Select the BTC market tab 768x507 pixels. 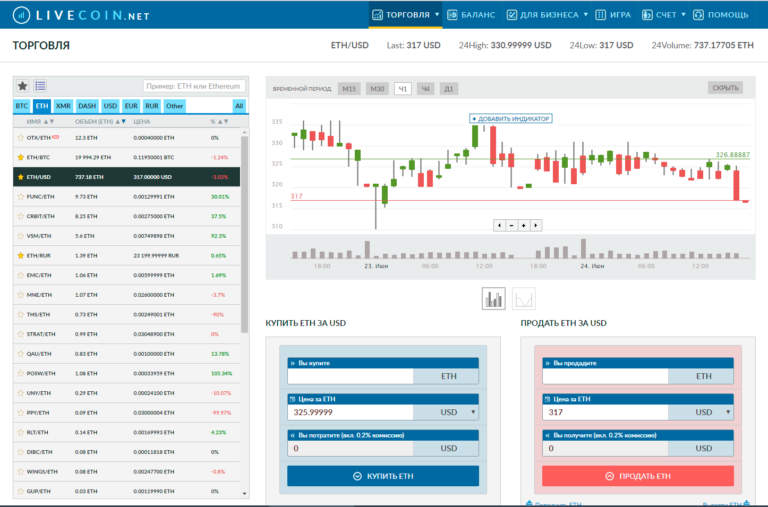pos(22,106)
